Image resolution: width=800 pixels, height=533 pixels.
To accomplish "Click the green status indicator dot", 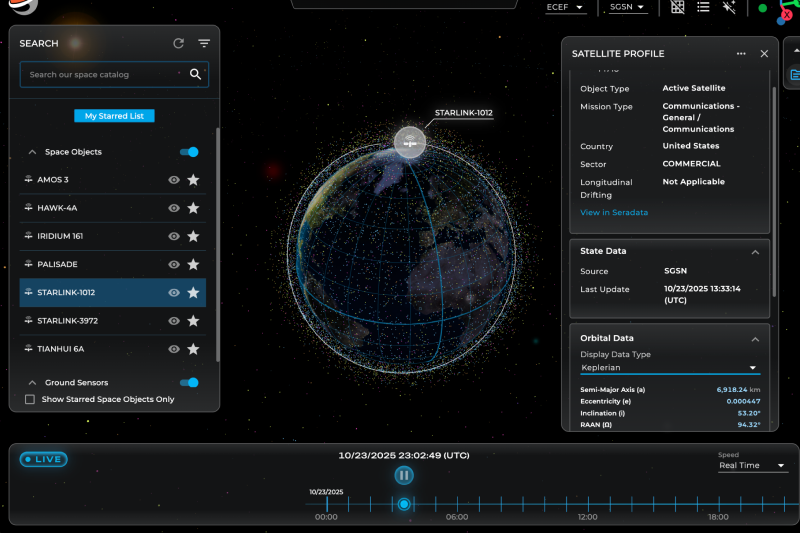I will coord(762,8).
